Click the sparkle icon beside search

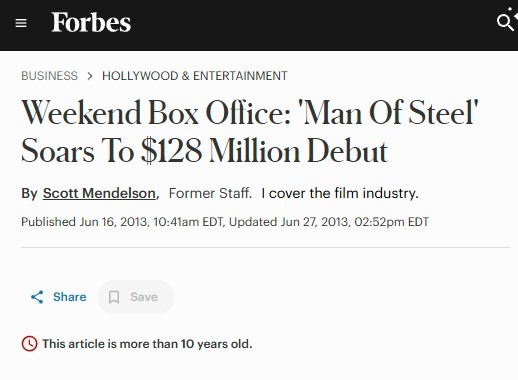click(513, 12)
